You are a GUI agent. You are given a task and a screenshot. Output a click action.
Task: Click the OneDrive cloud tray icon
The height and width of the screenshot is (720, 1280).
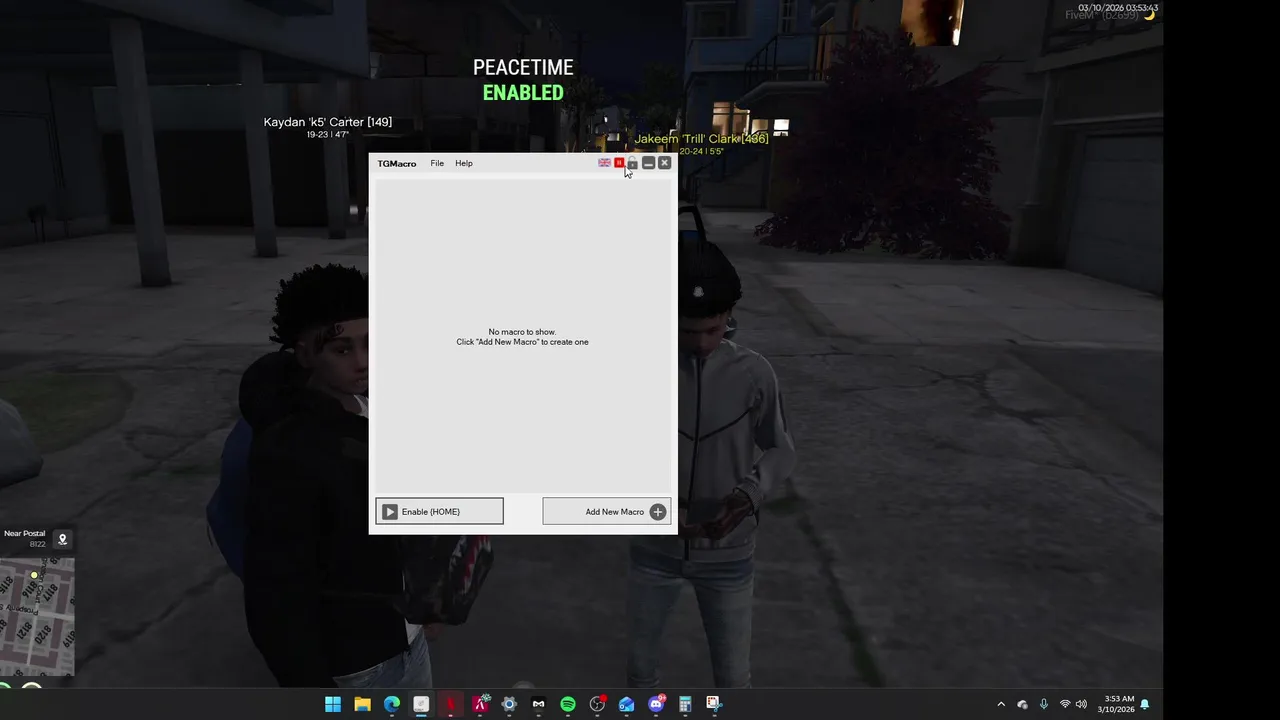1022,704
